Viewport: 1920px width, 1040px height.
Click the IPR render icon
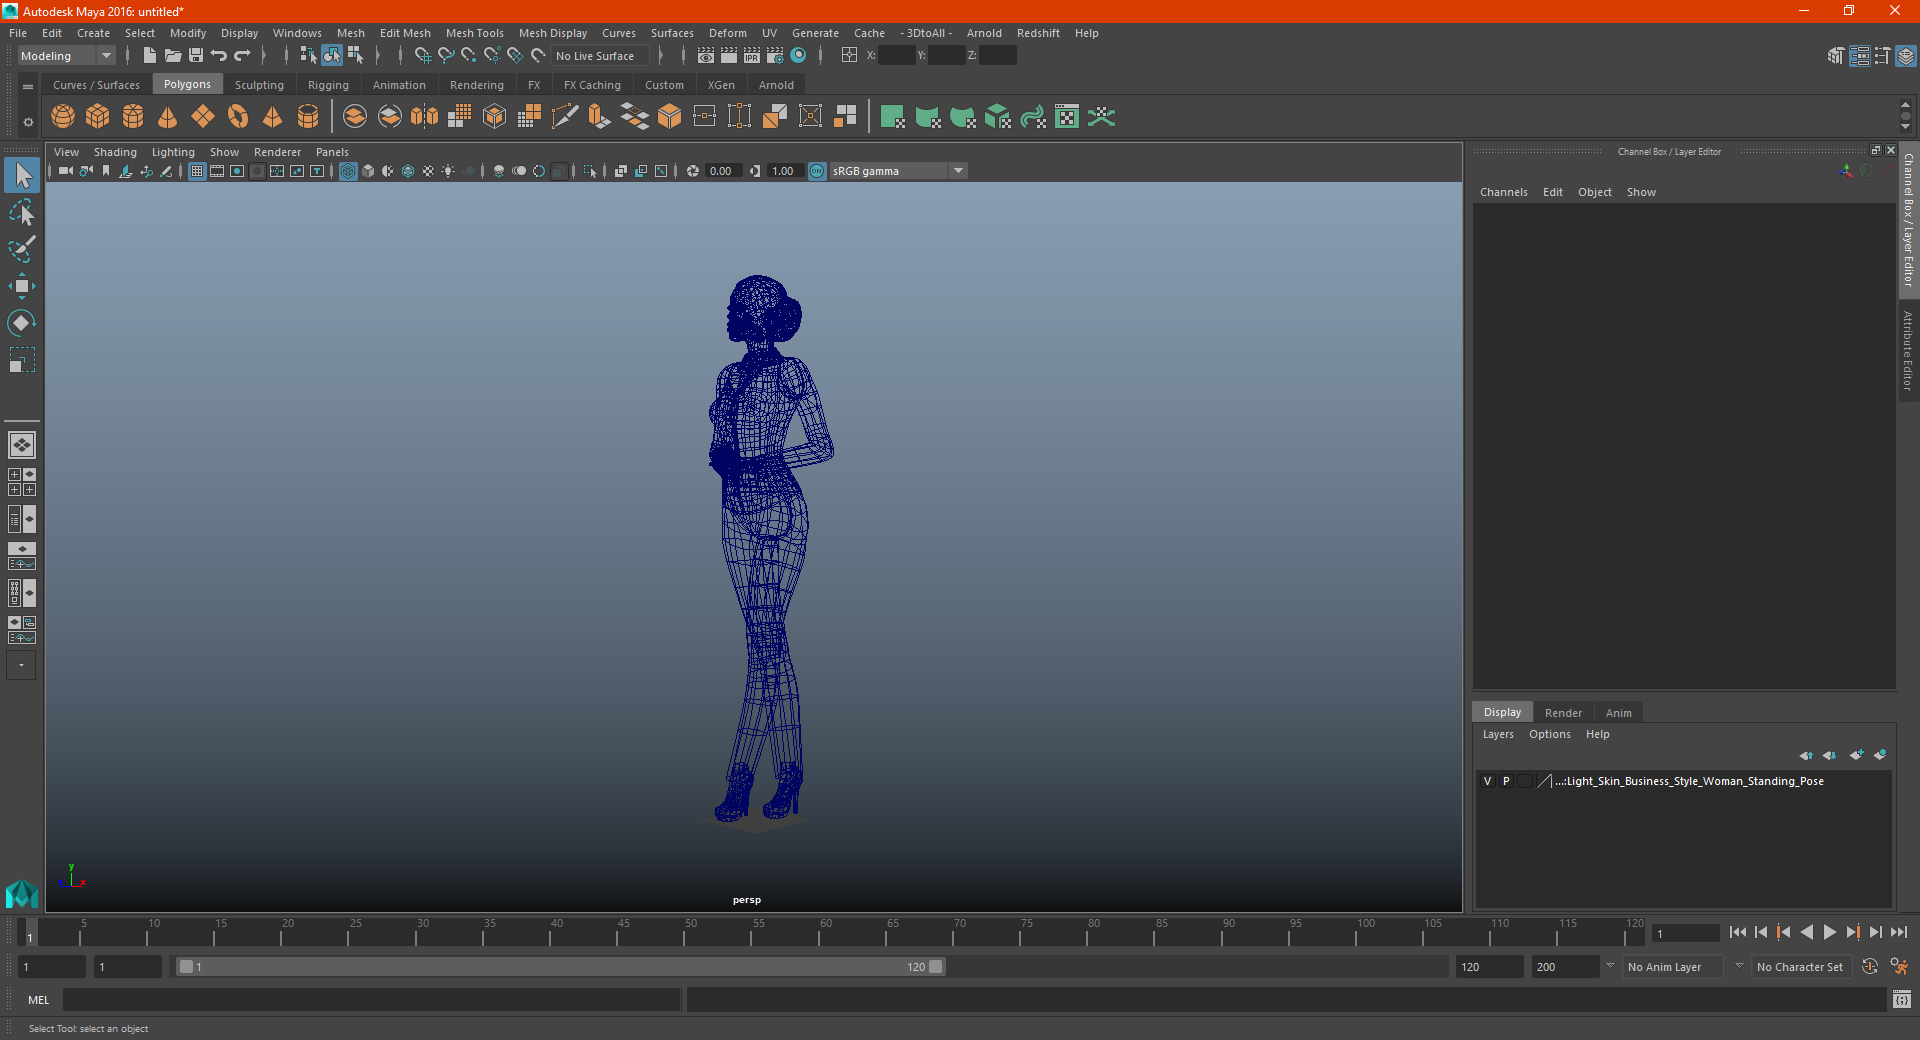click(752, 56)
